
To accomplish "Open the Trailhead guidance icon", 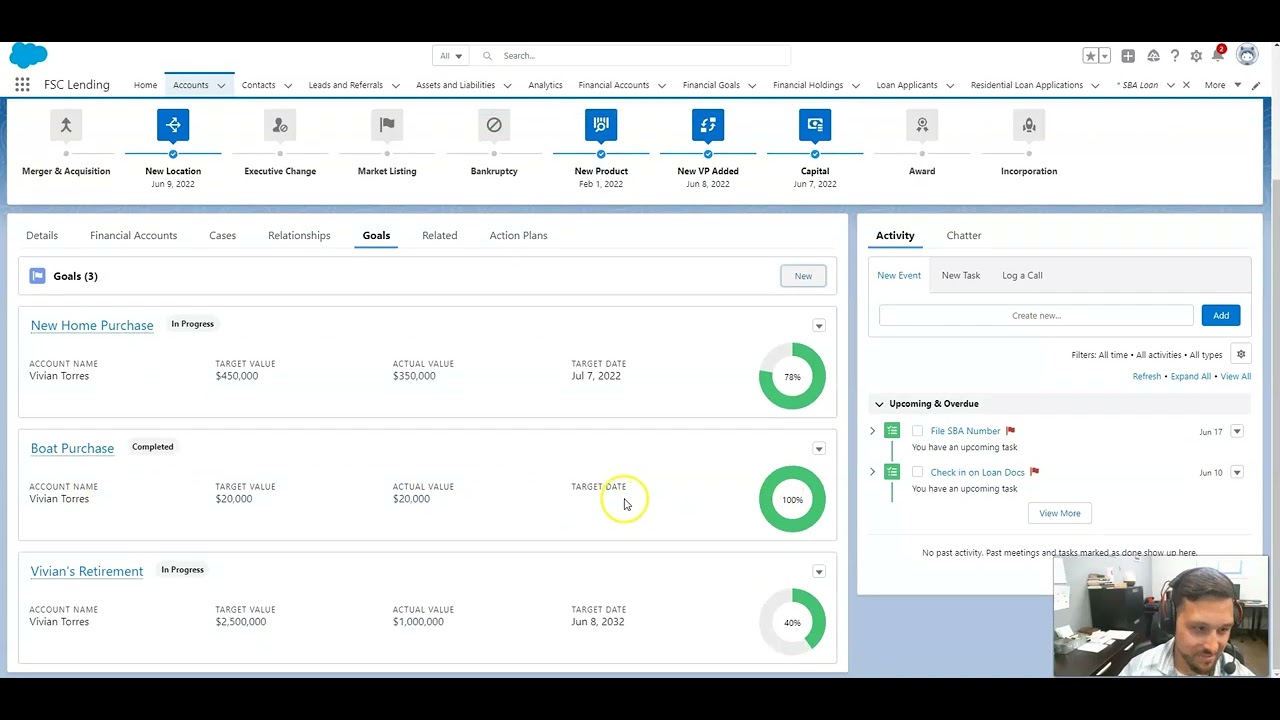I will (x=1153, y=56).
